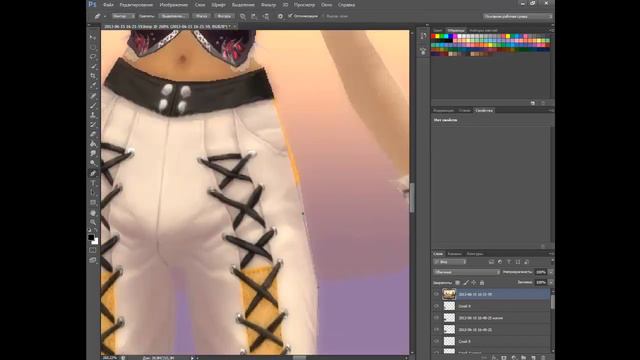
Task: Open collapsed History panel icon
Action: [x=423, y=36]
